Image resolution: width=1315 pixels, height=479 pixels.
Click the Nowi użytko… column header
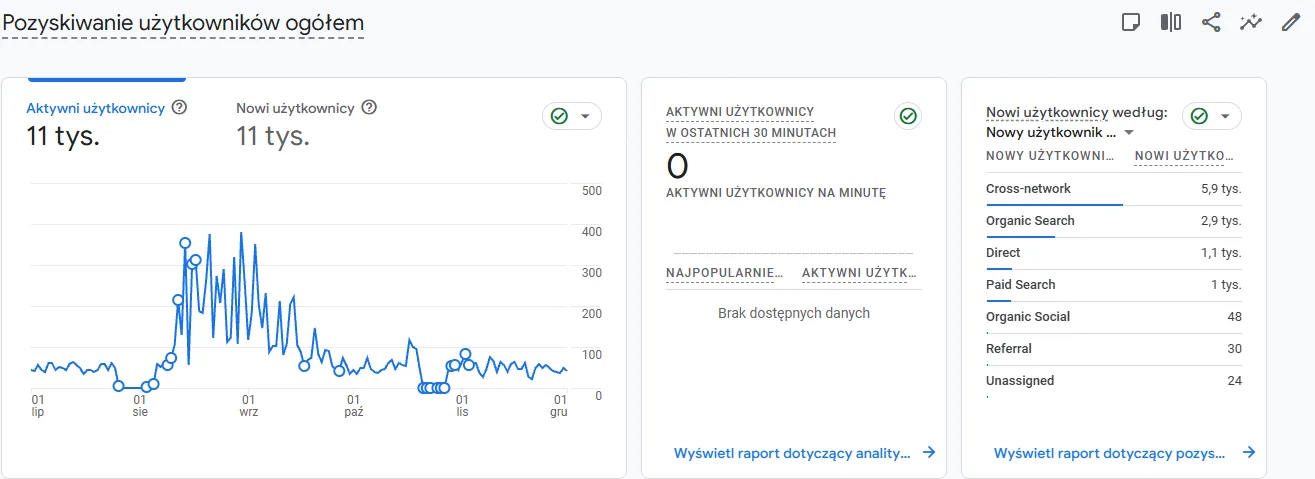pyautogui.click(x=1184, y=156)
